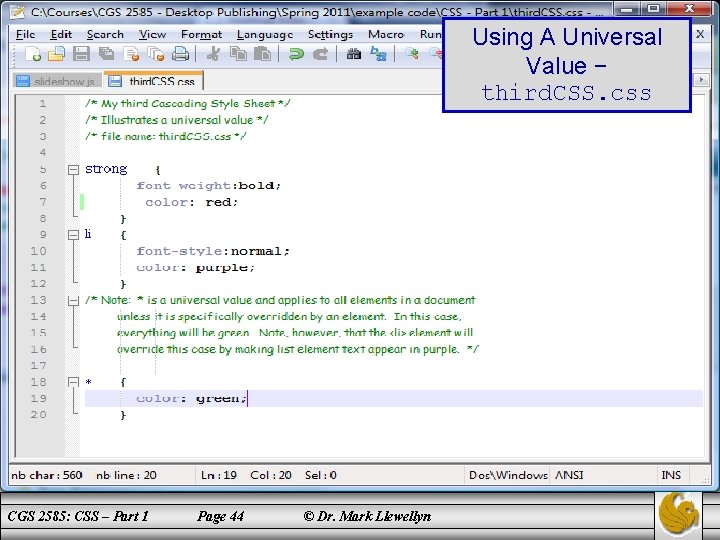
Task: Collapse the strong rule fold marker
Action: [x=73, y=170]
